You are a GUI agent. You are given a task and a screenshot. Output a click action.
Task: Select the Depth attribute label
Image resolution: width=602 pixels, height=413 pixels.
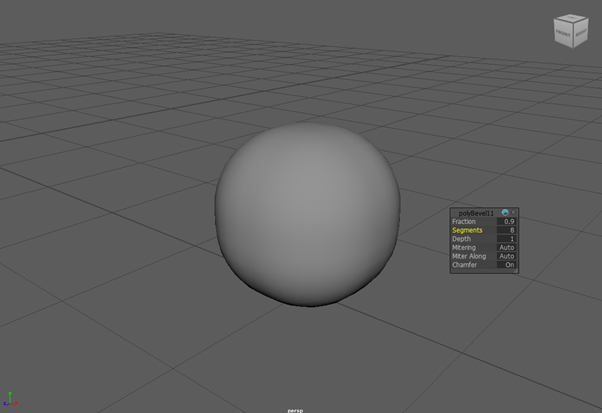[x=462, y=239]
